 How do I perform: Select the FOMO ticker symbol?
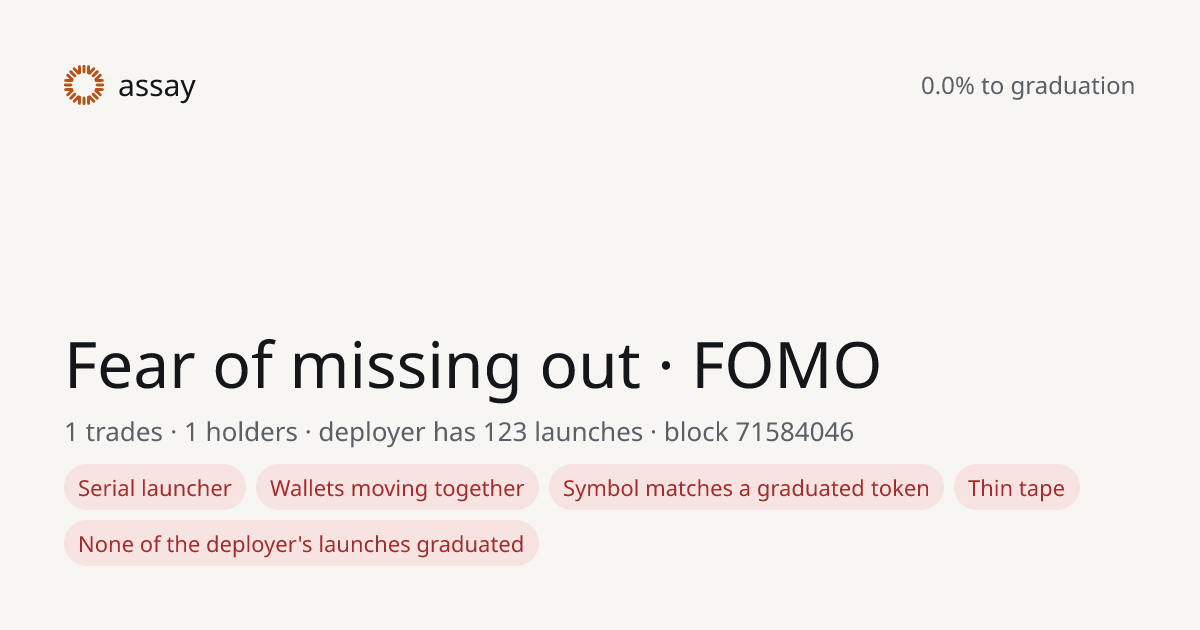[786, 366]
